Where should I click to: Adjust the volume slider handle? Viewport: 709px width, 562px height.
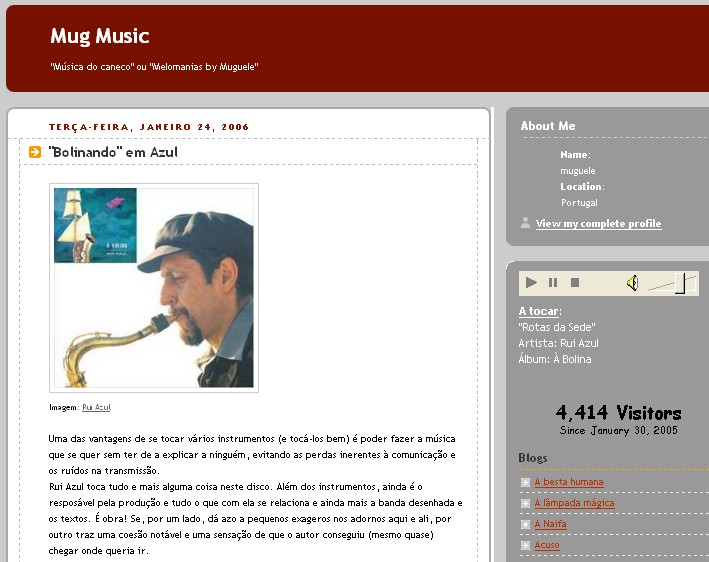pyautogui.click(x=681, y=283)
